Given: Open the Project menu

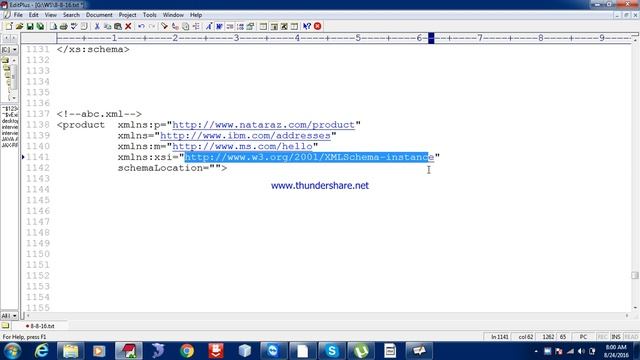Looking at the screenshot, I should tap(127, 15).
